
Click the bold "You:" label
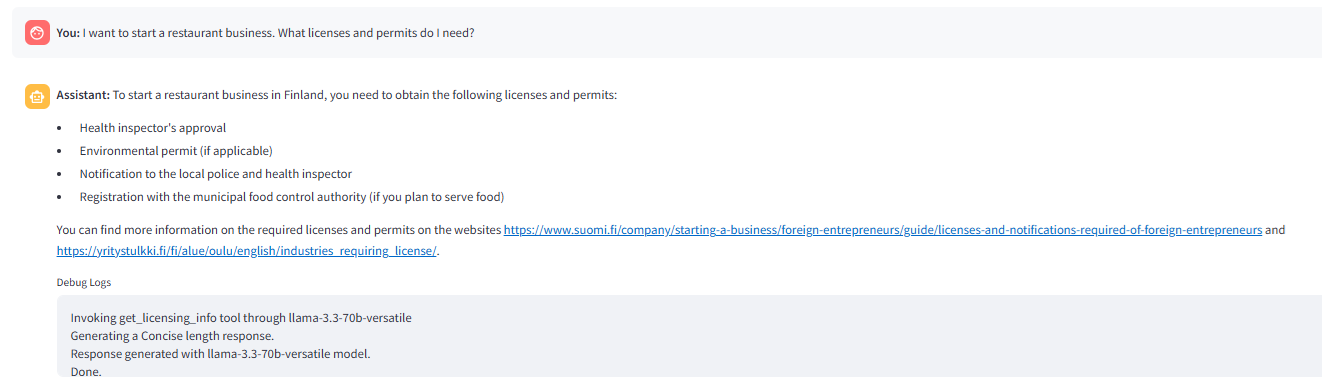[68, 33]
